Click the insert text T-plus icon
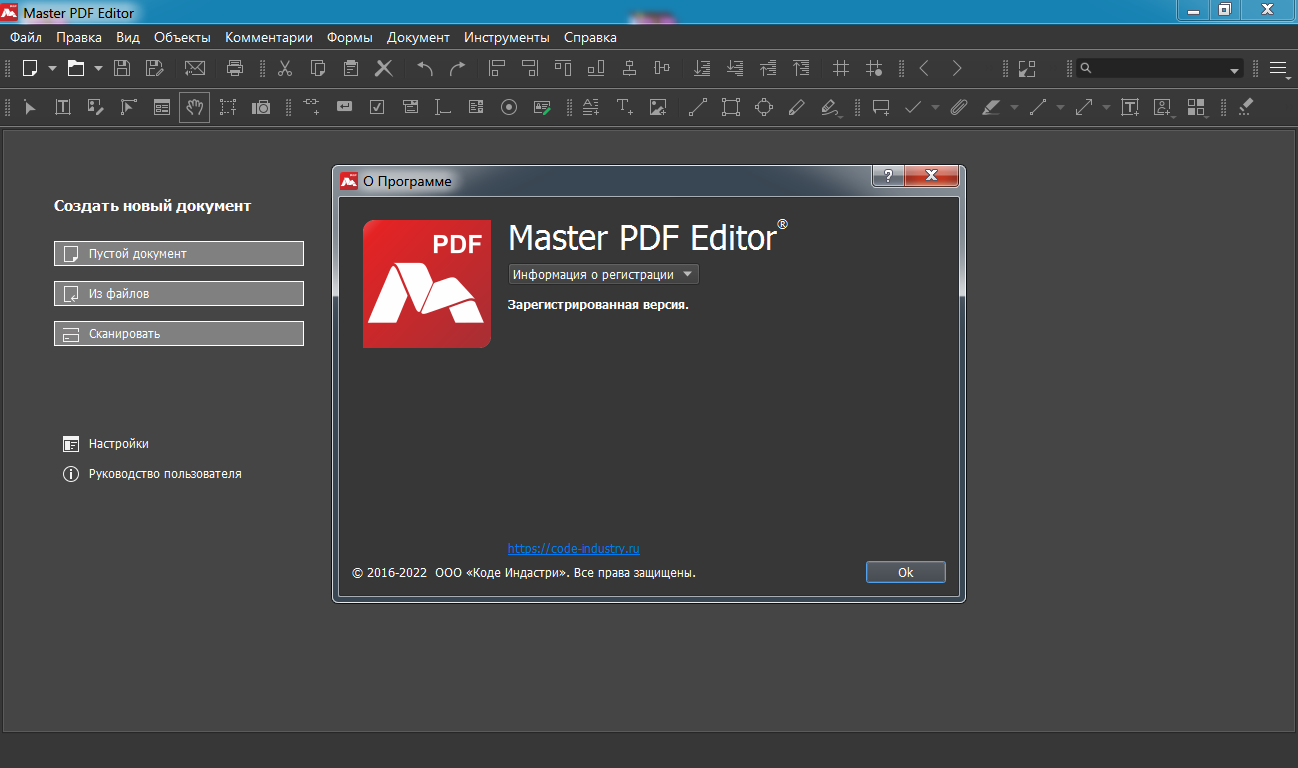 (x=624, y=107)
